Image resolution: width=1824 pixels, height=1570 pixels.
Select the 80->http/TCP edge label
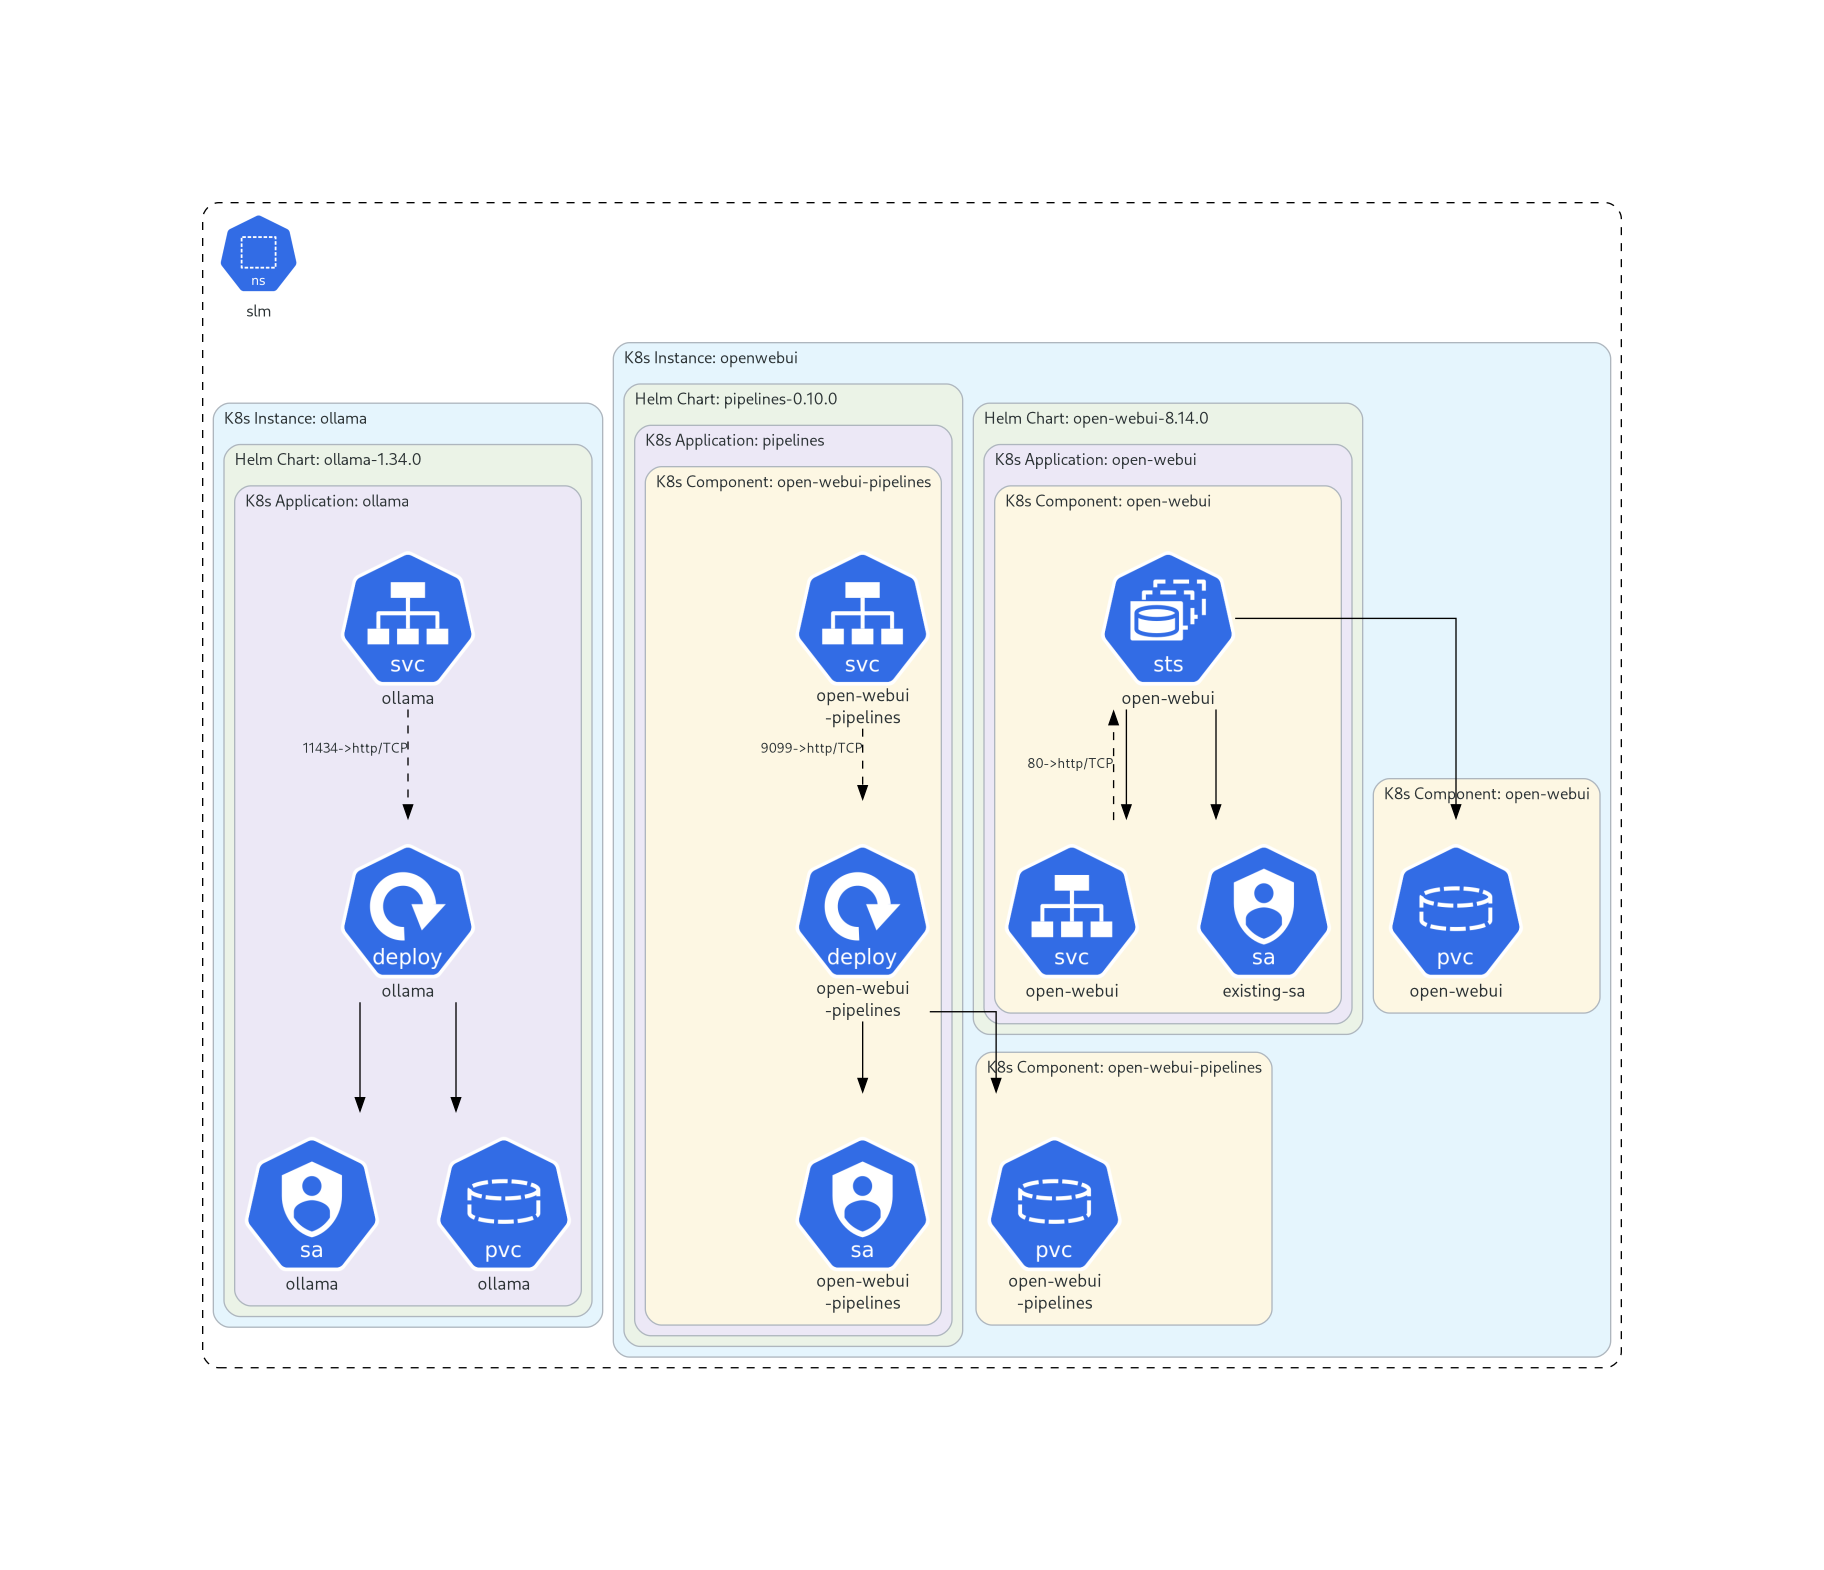coord(1070,763)
